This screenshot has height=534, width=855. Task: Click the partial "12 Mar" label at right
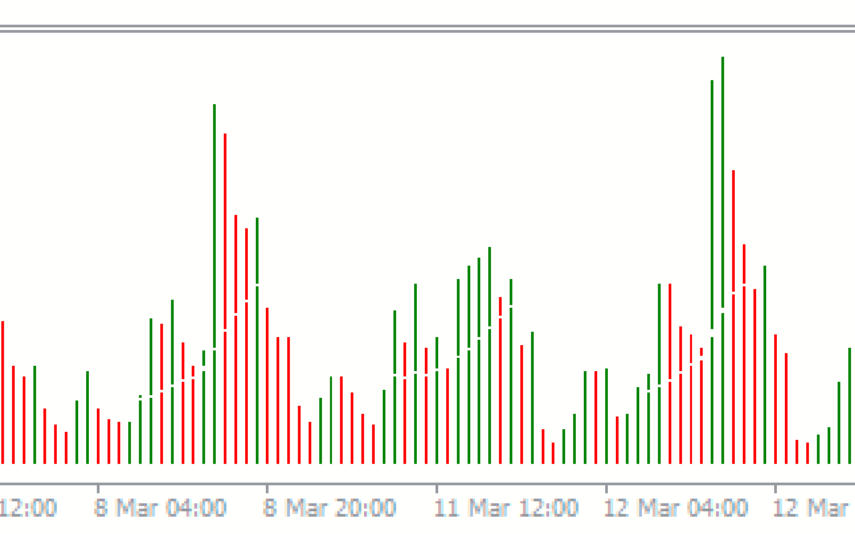tap(812, 508)
